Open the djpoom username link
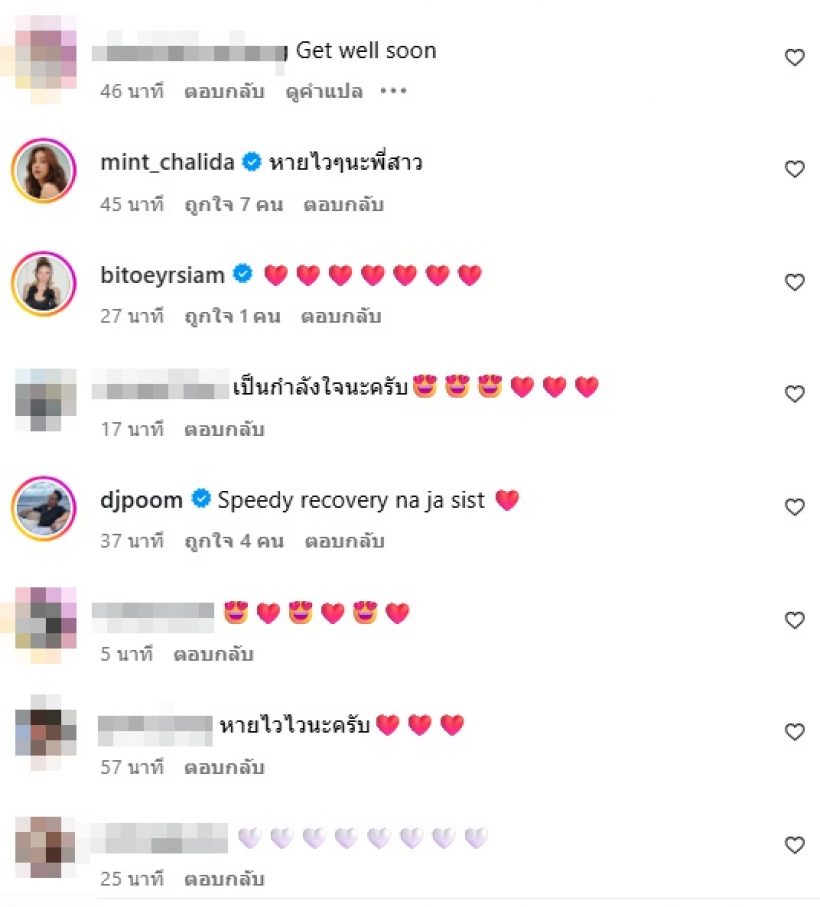 (x=141, y=500)
